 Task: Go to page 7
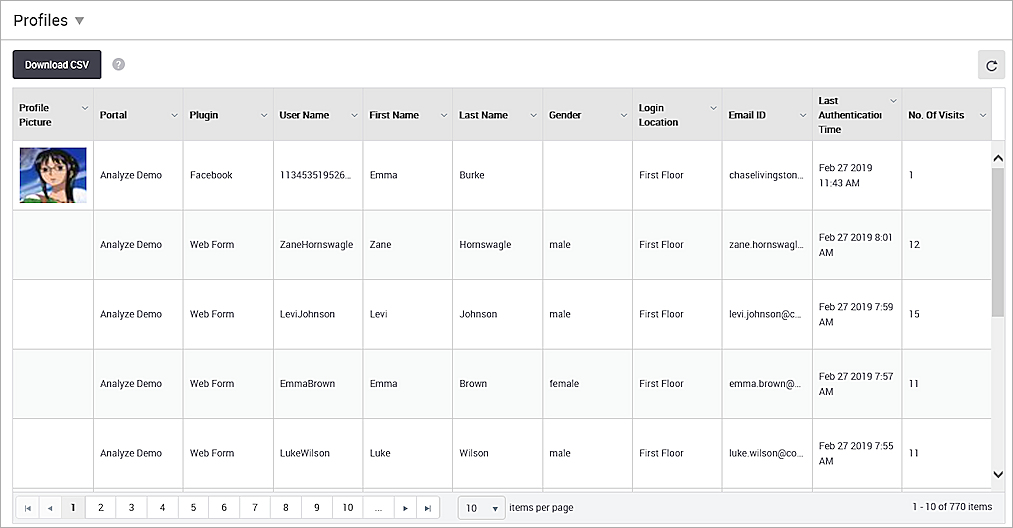point(255,508)
